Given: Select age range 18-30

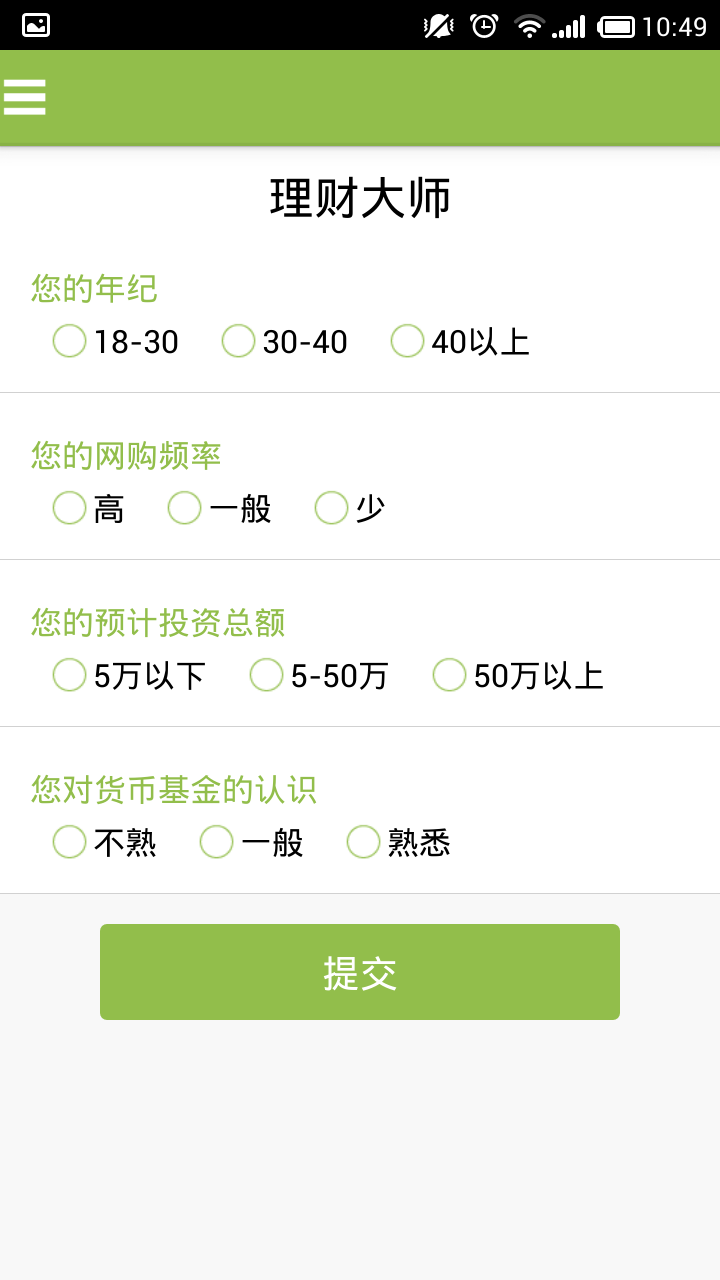Looking at the screenshot, I should point(70,341).
